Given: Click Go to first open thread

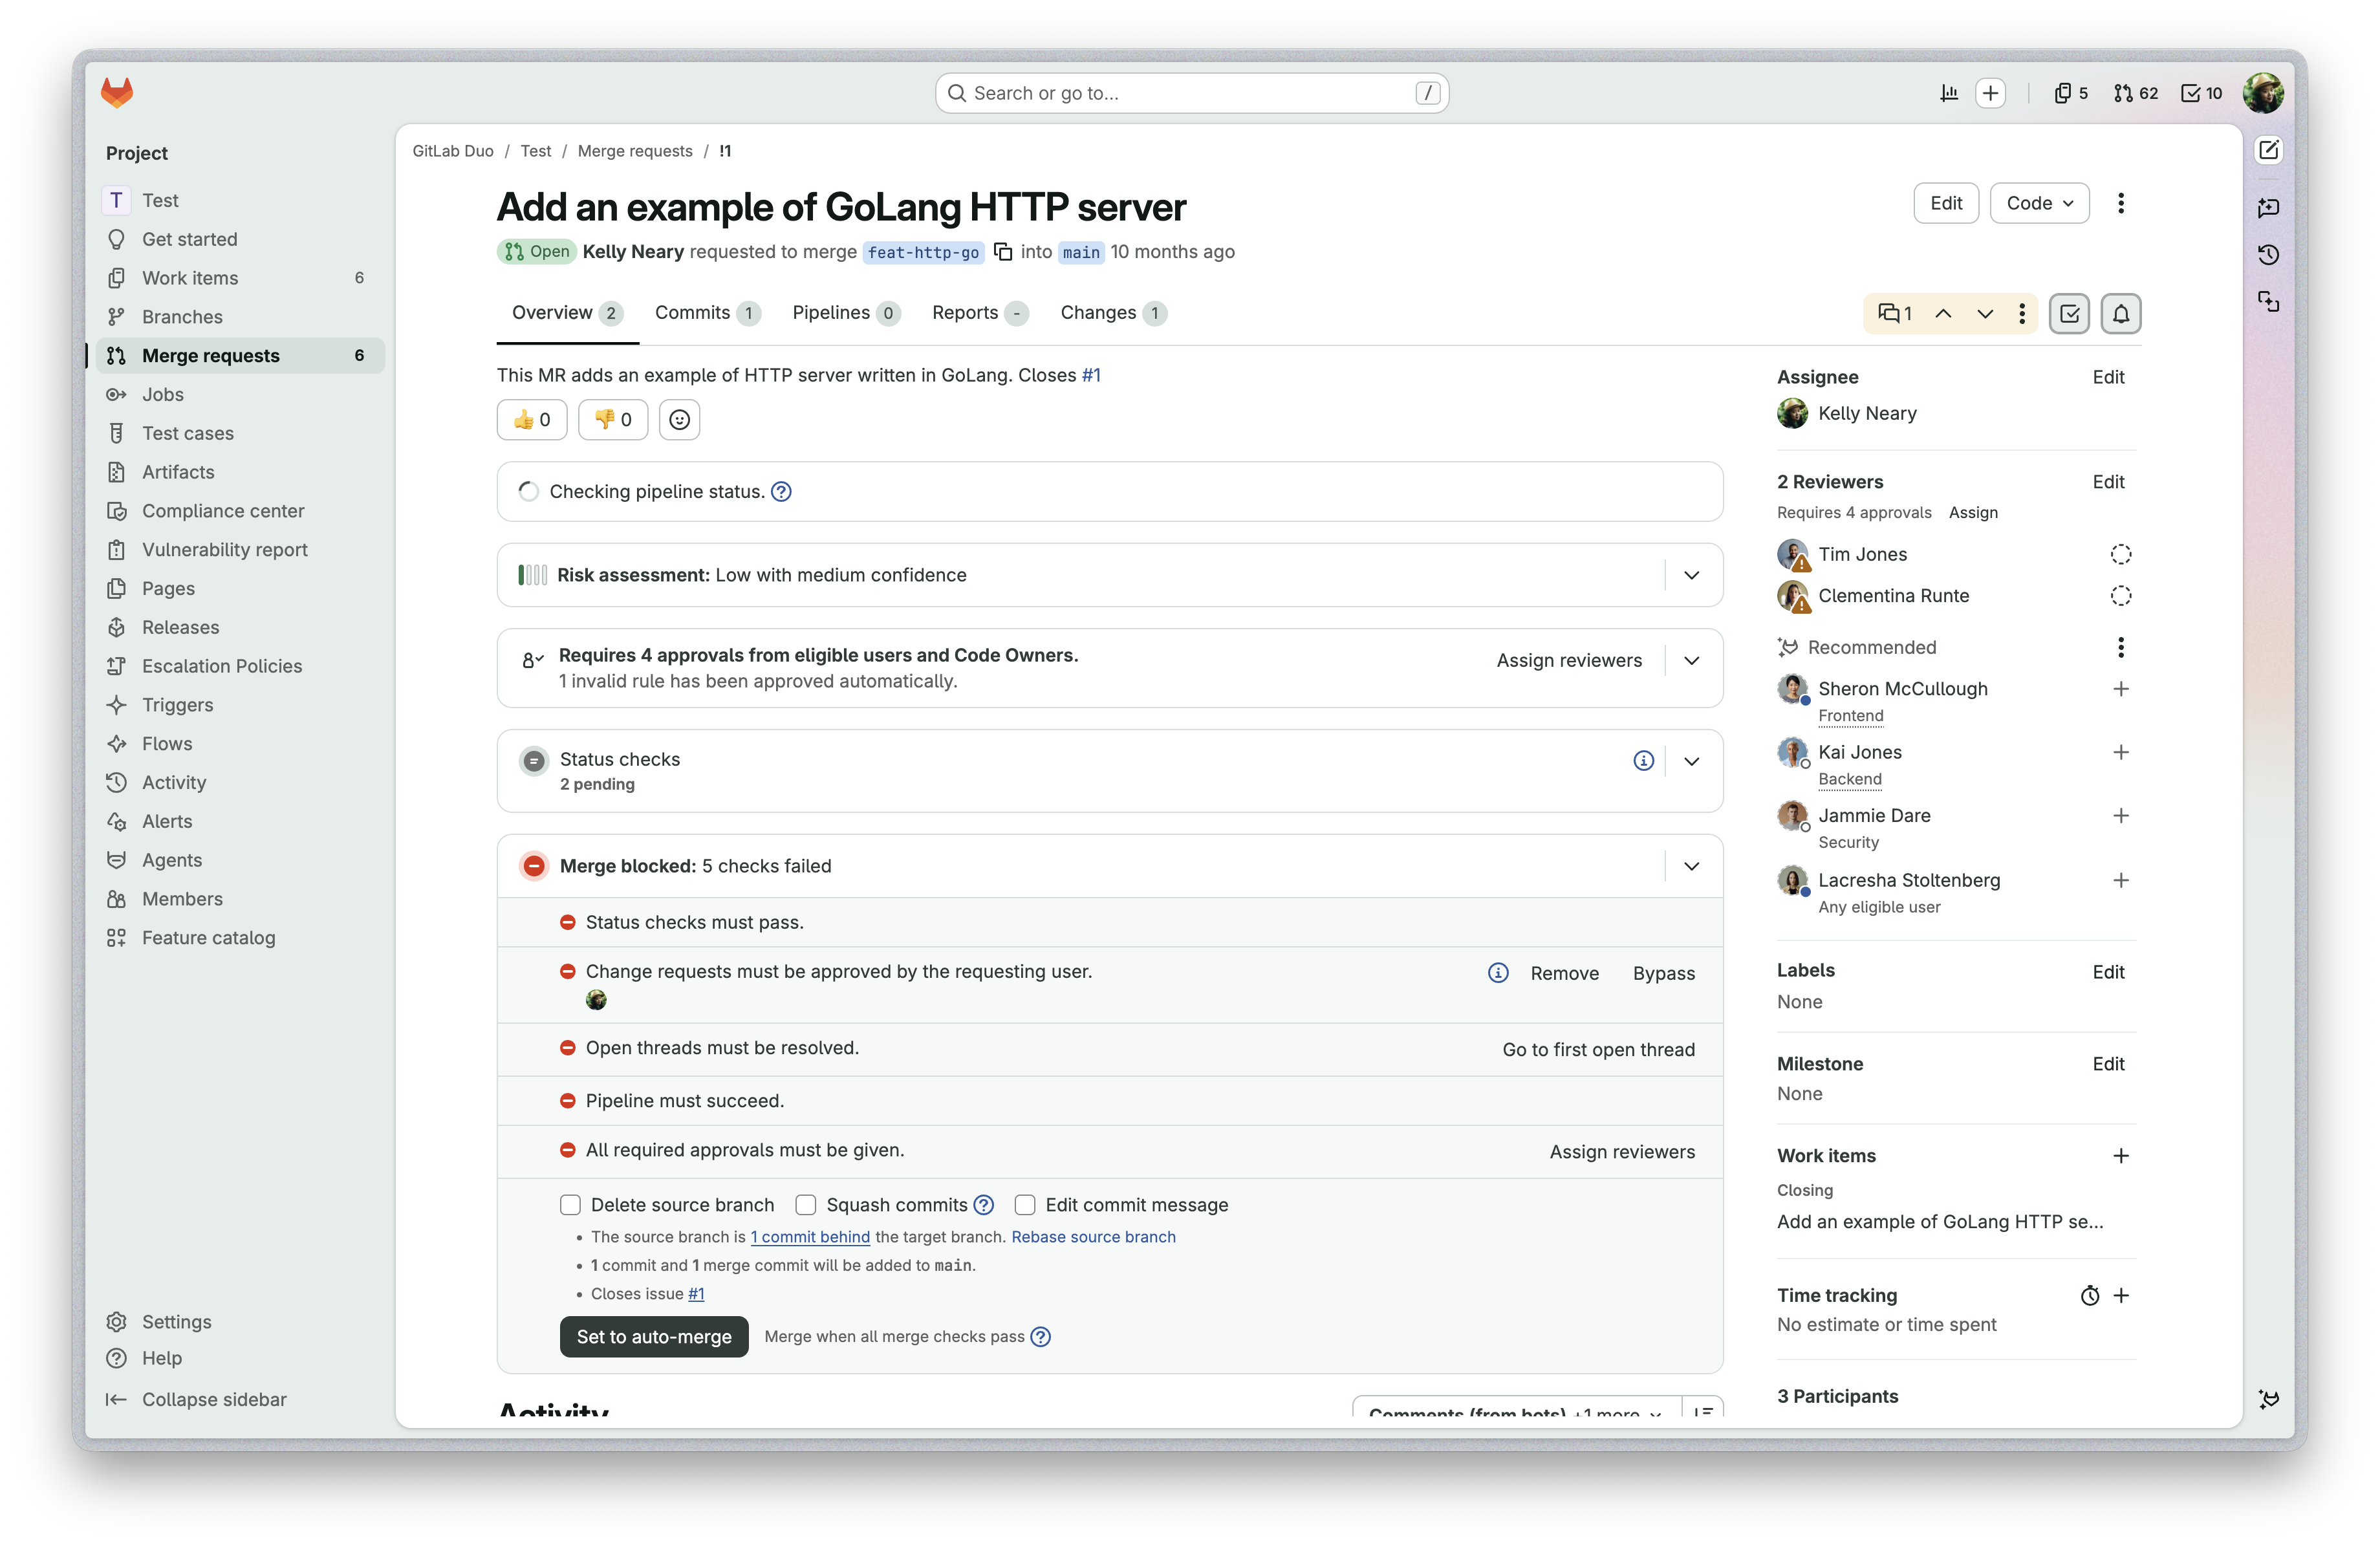Looking at the screenshot, I should tap(1598, 1049).
